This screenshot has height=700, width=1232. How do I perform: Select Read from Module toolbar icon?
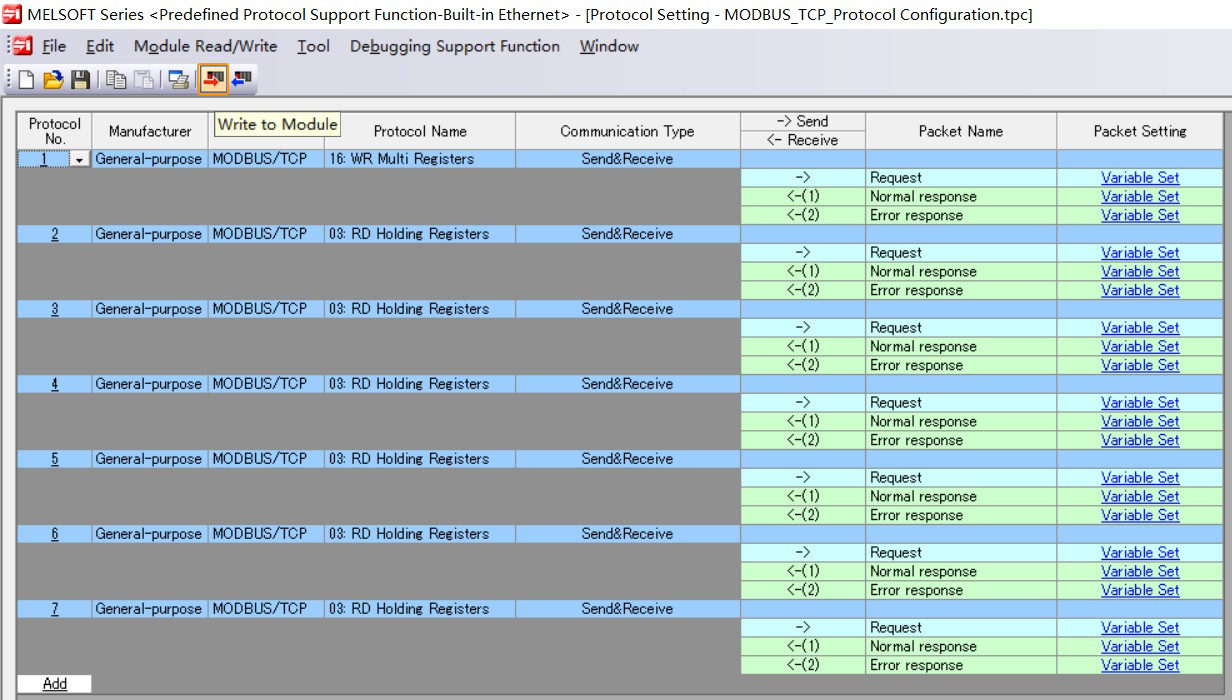(x=239, y=80)
